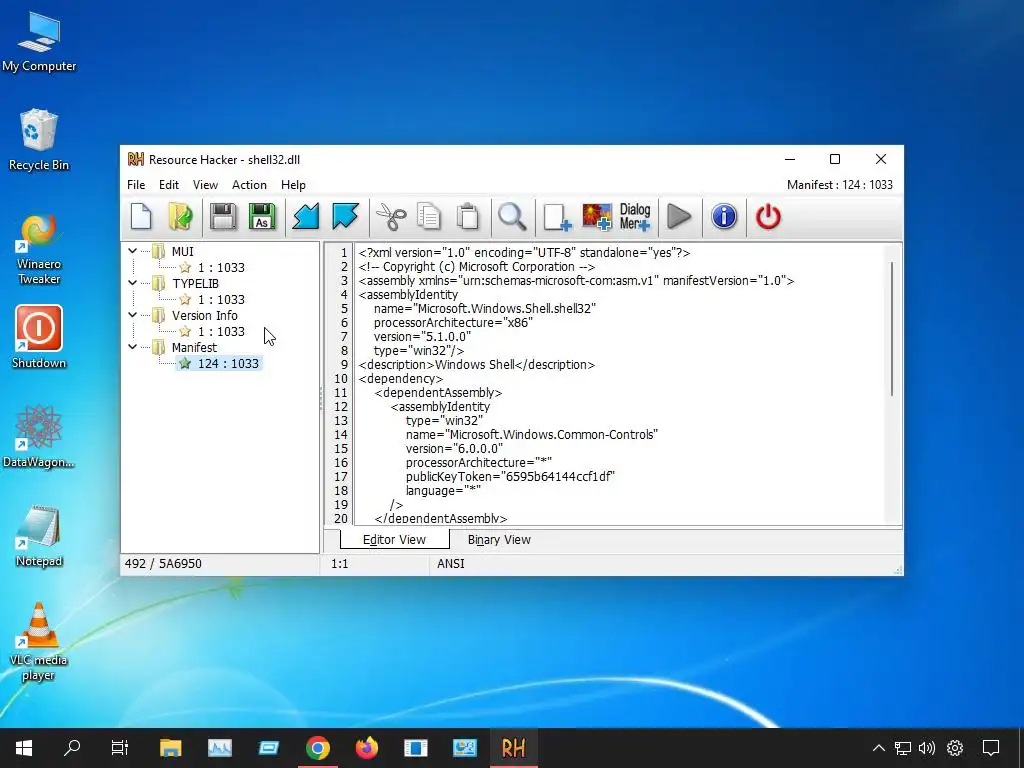Select the Manifest folder label
This screenshot has height=768, width=1024.
194,347
